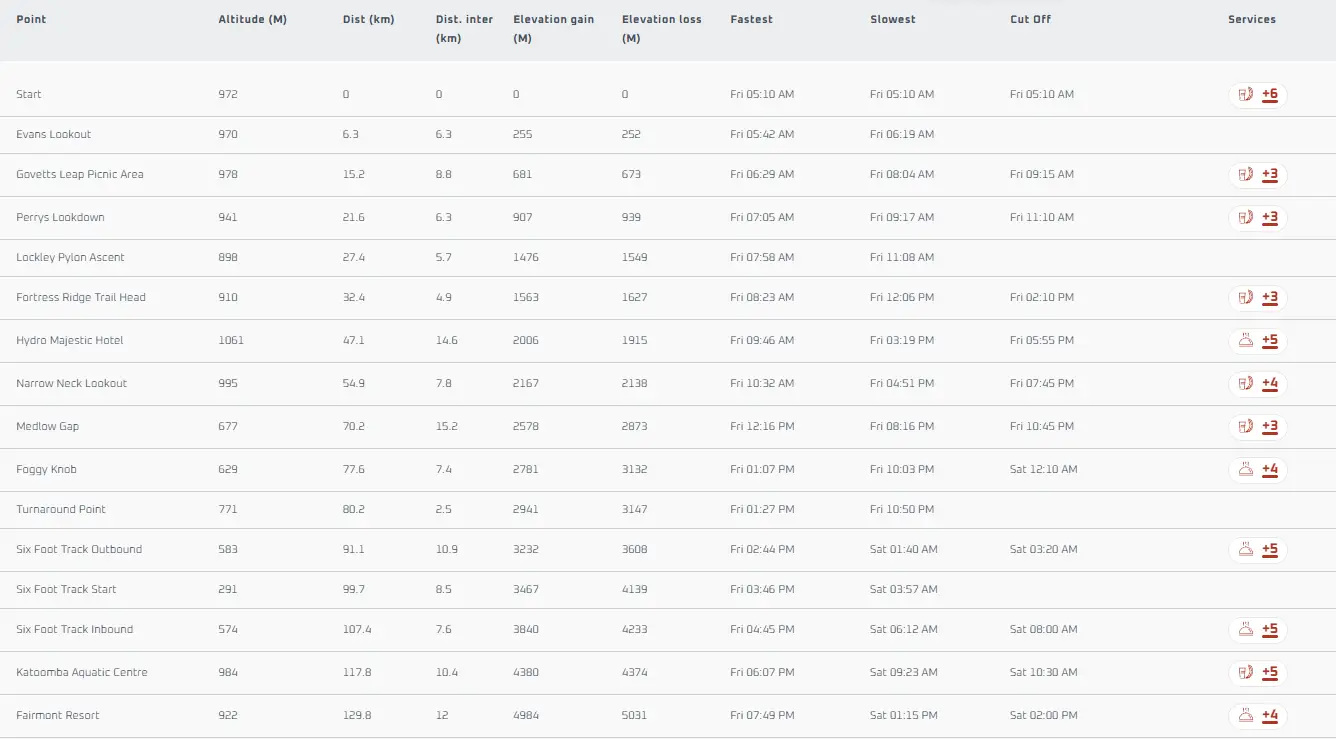Select the Evans Lookout point name
The height and width of the screenshot is (739, 1336).
pos(53,134)
